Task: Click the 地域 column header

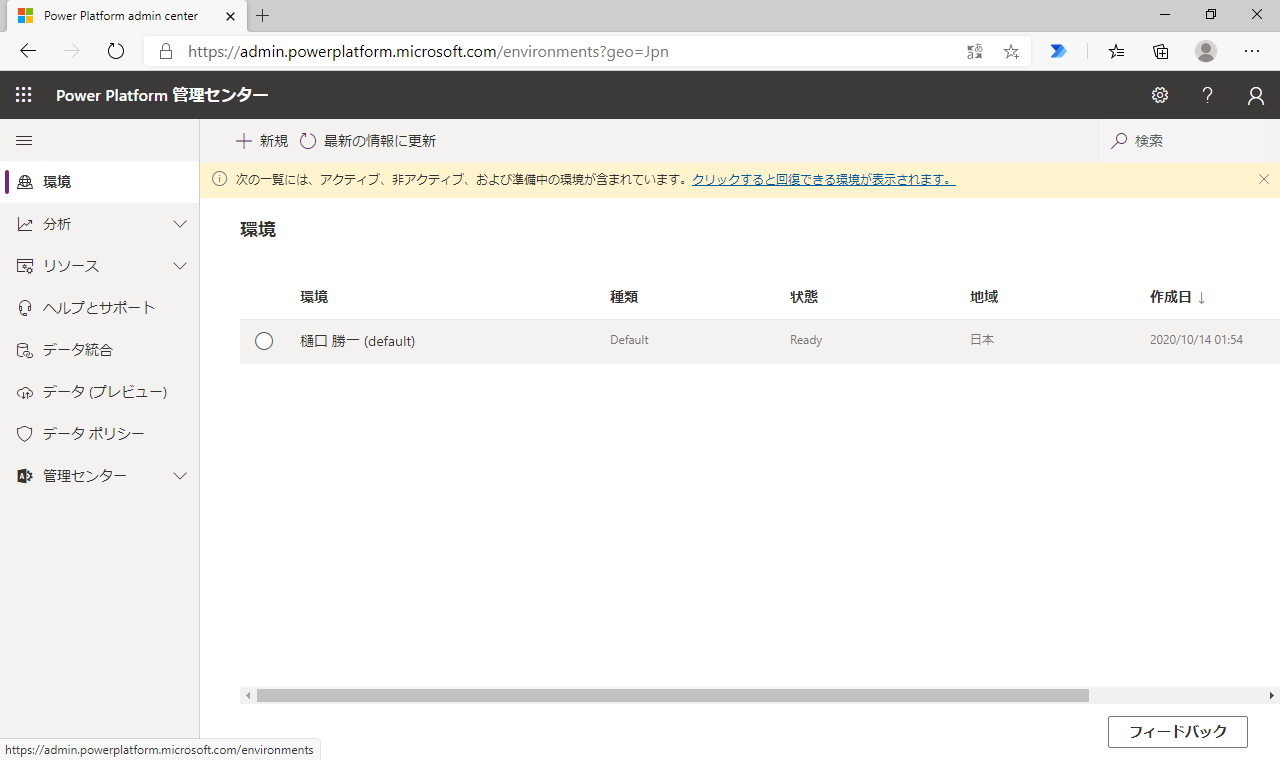Action: coord(984,297)
